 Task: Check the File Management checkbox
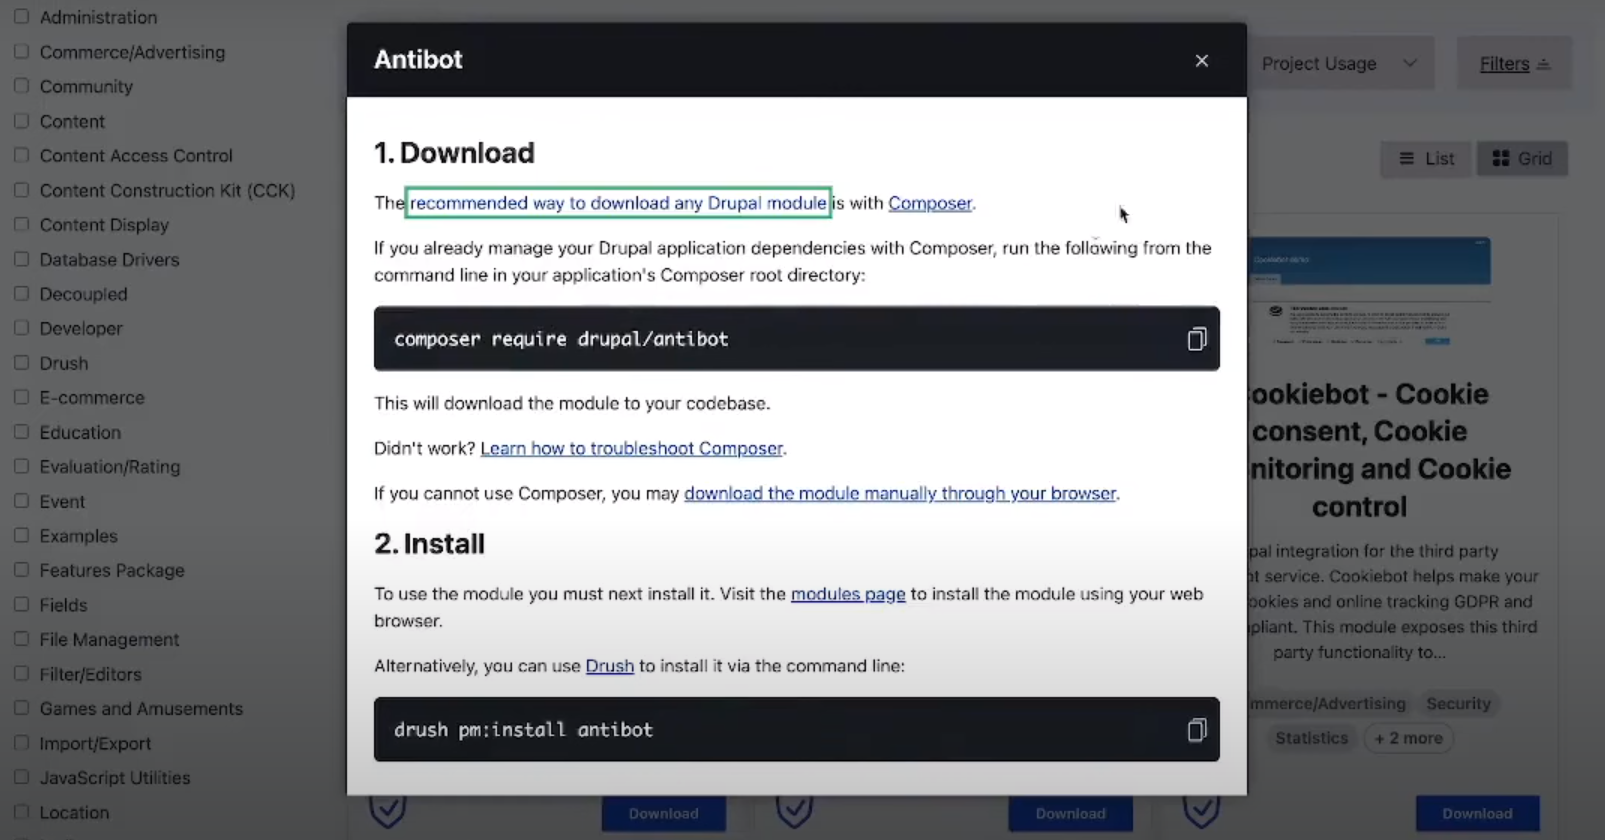(x=21, y=639)
